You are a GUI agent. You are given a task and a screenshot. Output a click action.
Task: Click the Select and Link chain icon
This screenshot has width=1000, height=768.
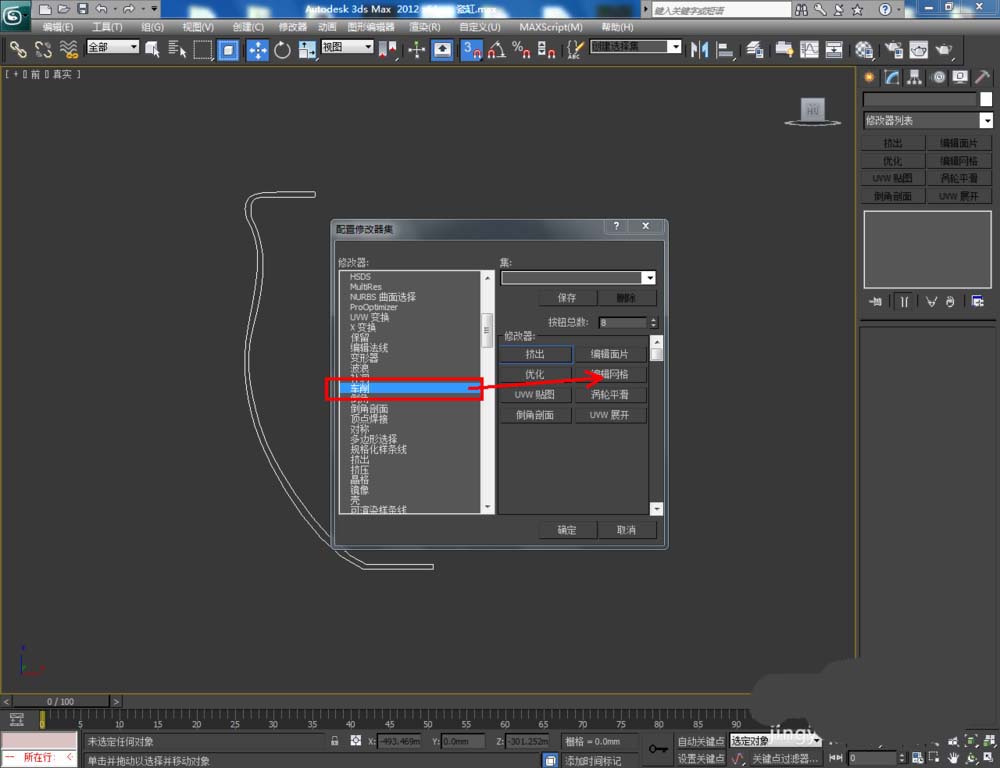(x=18, y=49)
